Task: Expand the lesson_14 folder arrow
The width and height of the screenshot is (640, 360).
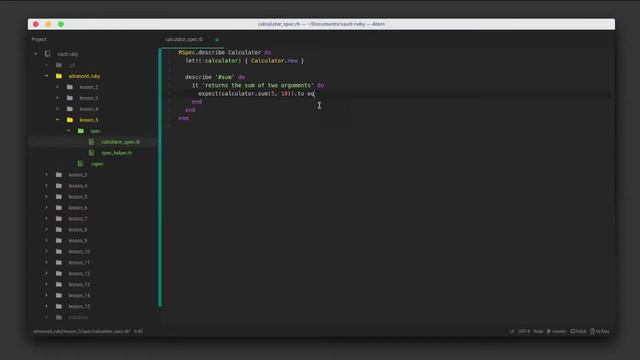Action: pyautogui.click(x=47, y=296)
